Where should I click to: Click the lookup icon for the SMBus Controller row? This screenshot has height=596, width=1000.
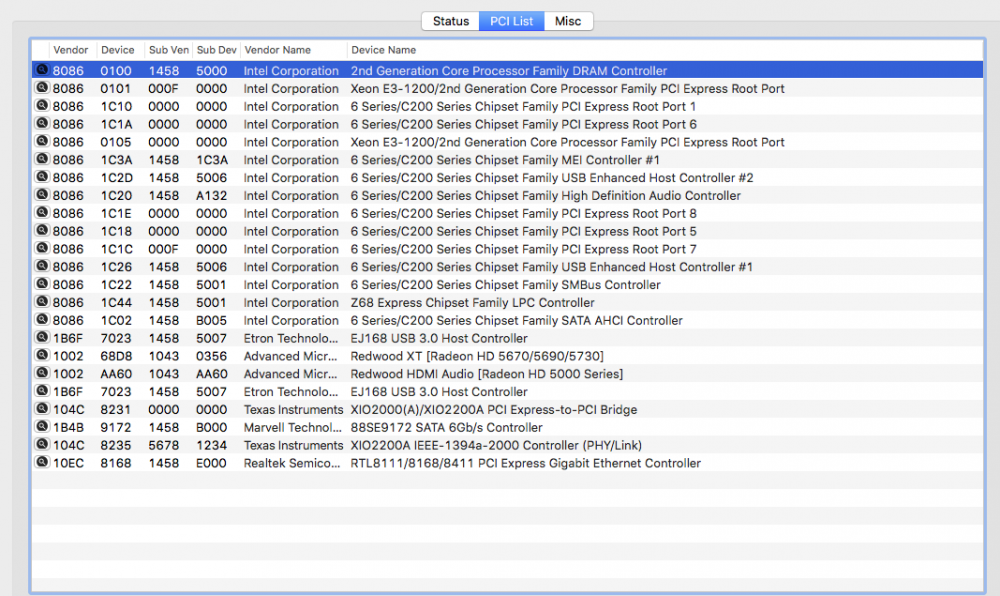[42, 284]
